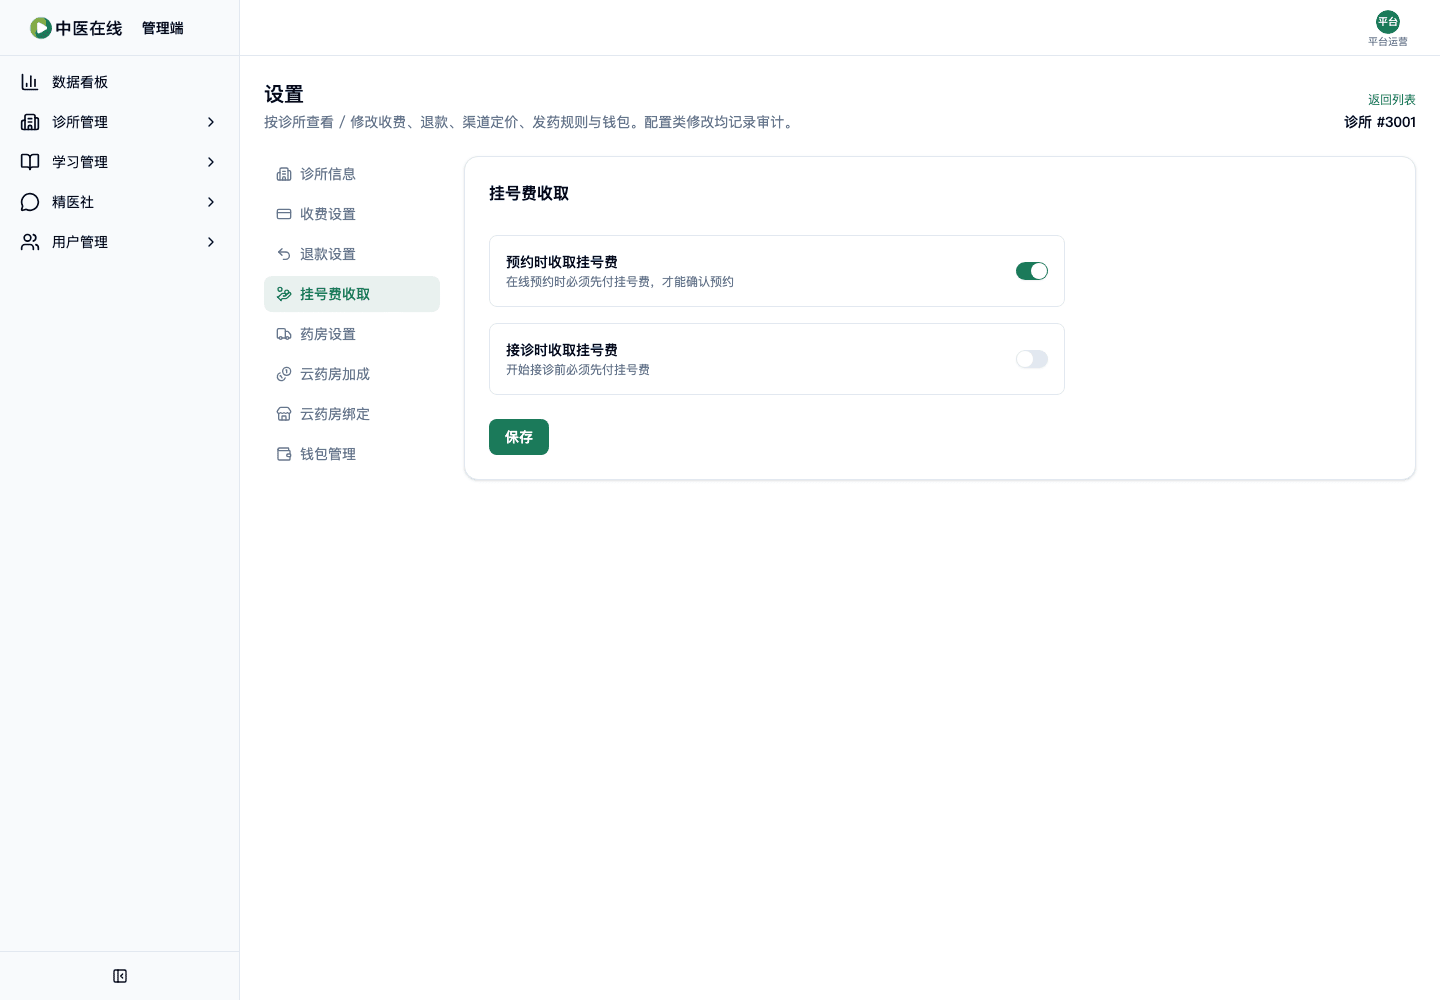1440x1000 pixels.
Task: Disable the 预约时收取挂号费 switch
Action: [1032, 271]
